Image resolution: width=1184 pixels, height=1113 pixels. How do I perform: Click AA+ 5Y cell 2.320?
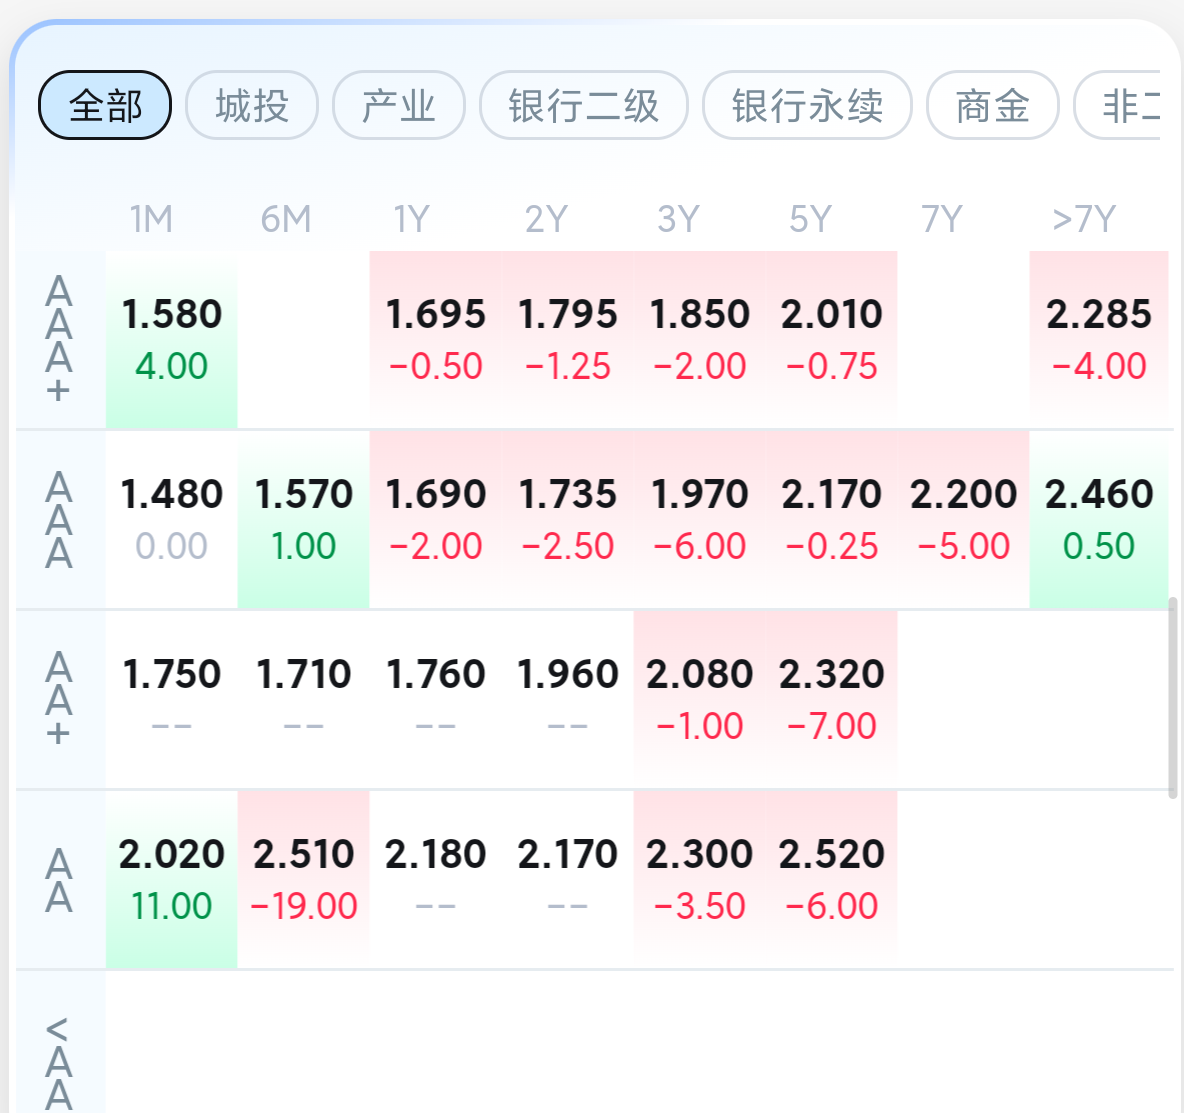point(831,699)
